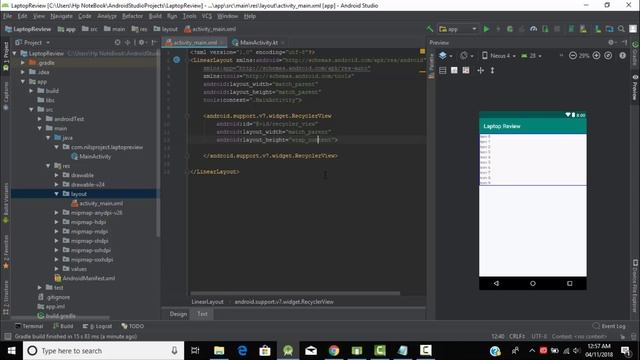Open the Terminal tool window

click(x=29, y=326)
